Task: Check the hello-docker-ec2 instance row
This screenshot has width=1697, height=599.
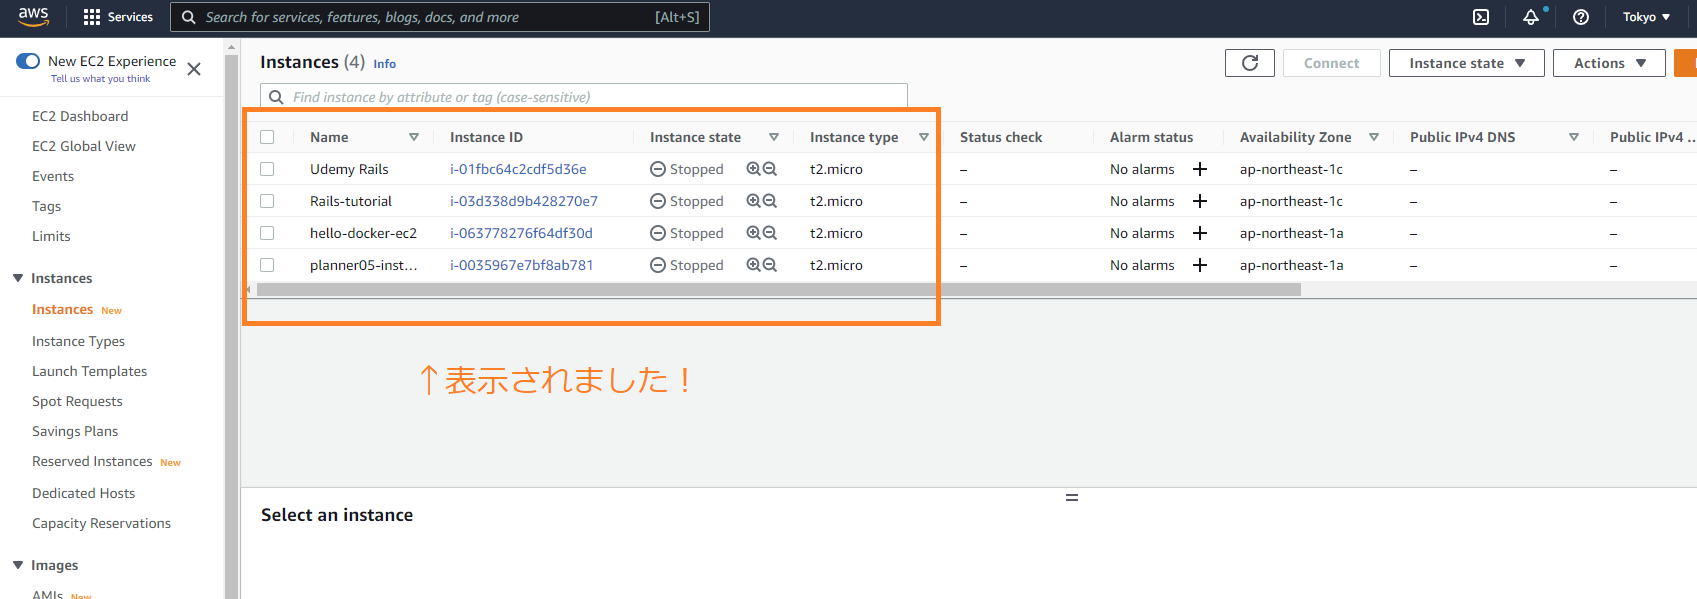Action: pyautogui.click(x=267, y=233)
